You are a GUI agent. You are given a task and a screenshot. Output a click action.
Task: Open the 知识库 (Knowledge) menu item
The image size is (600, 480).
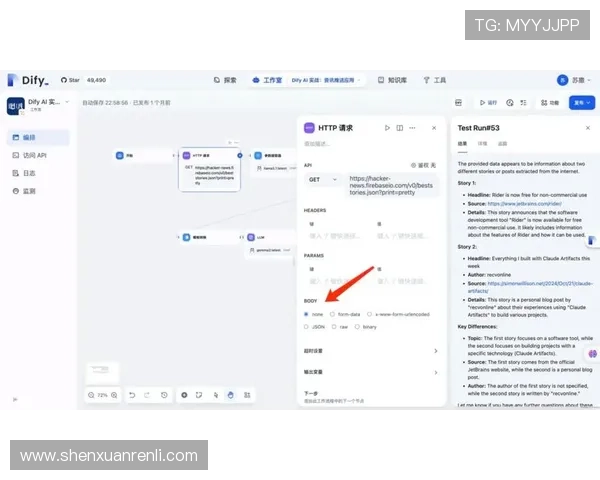click(x=392, y=80)
